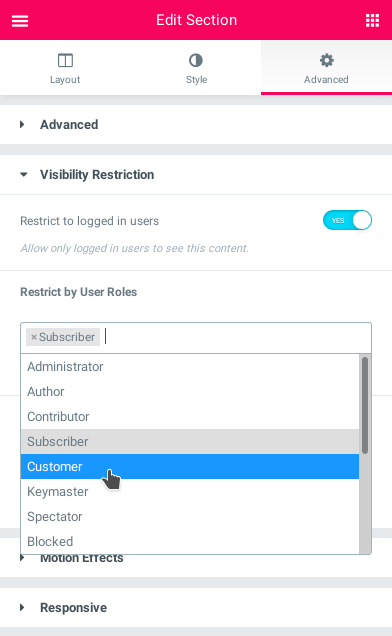This screenshot has height=636, width=392.
Task: Pick the Author role option
Action: pyautogui.click(x=190, y=391)
